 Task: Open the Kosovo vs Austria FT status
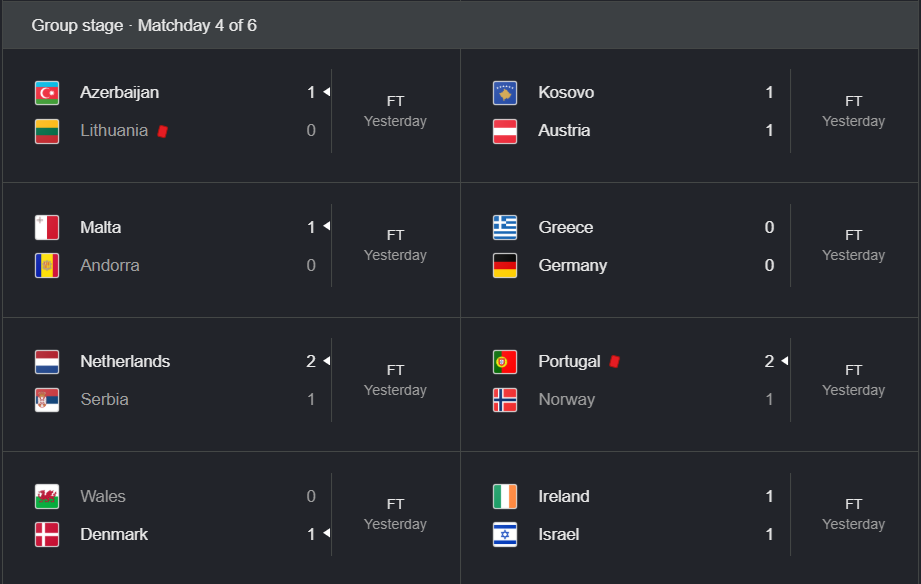(x=853, y=101)
